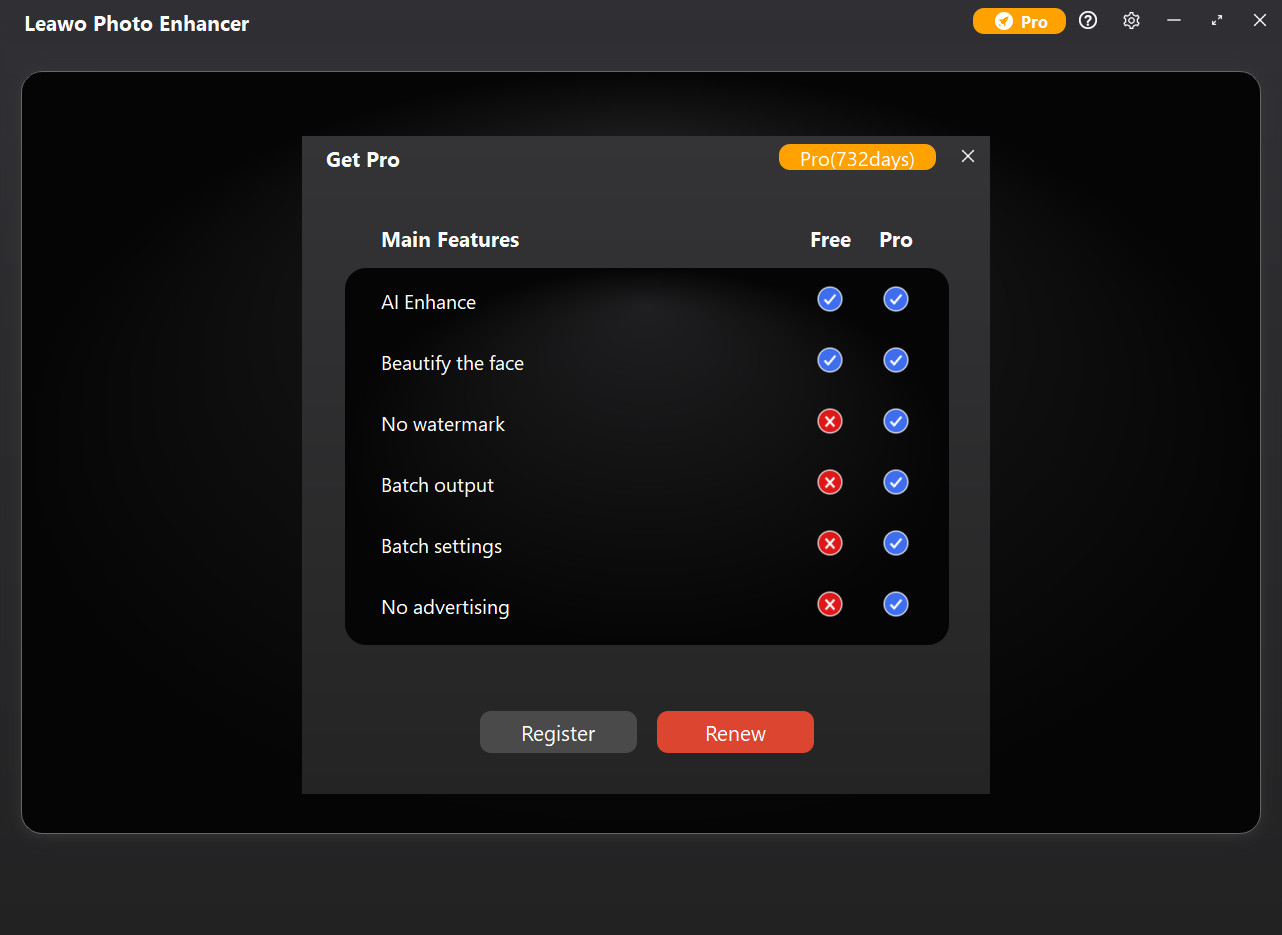The height and width of the screenshot is (935, 1282).
Task: Close the Leawo Photo Enhancer application
Action: point(1260,20)
